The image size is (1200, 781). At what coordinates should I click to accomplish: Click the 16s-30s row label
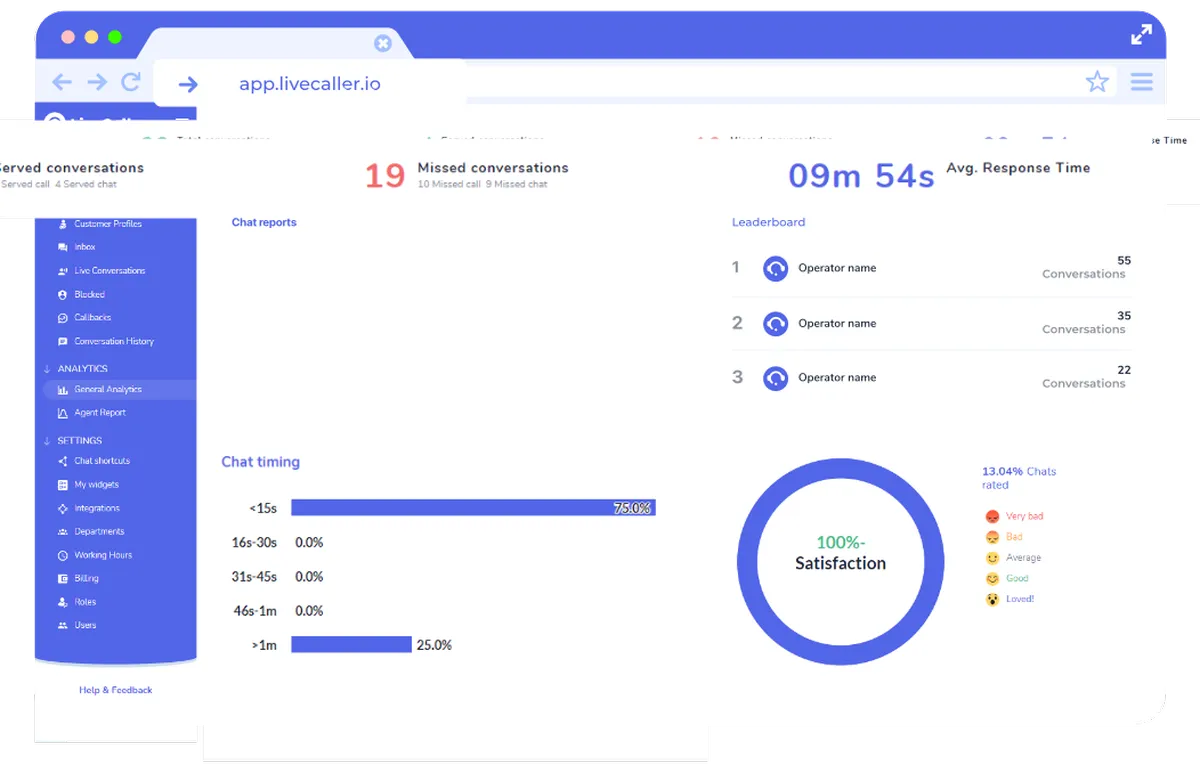pos(254,543)
